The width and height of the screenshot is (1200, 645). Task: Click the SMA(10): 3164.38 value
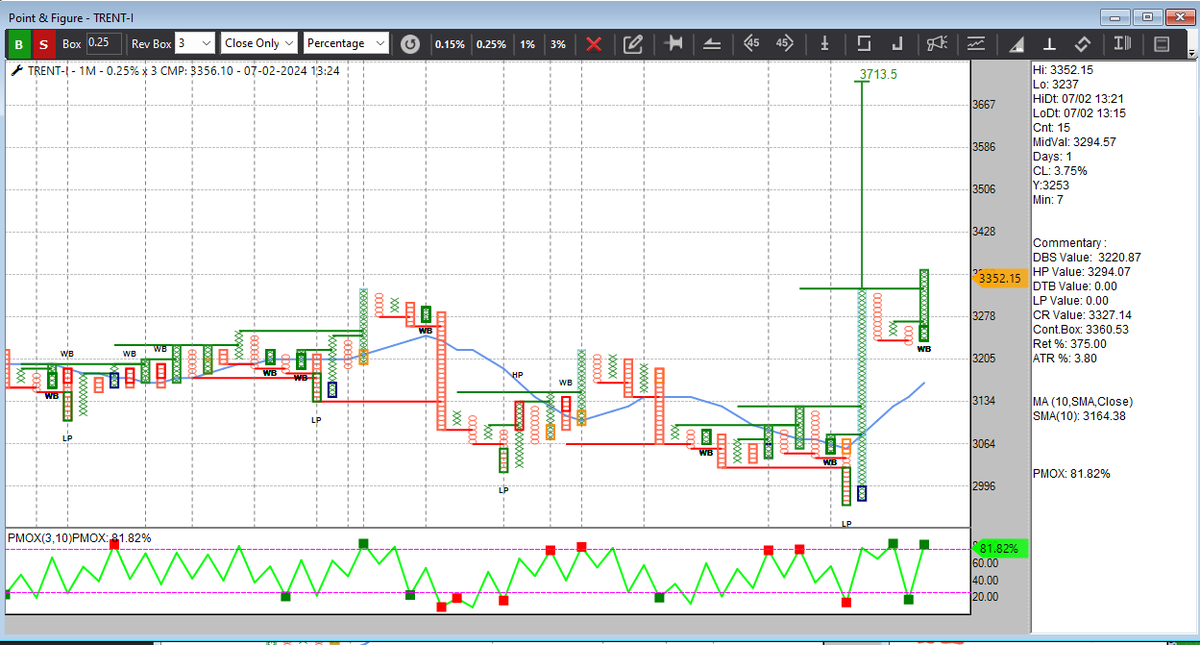(1079, 416)
